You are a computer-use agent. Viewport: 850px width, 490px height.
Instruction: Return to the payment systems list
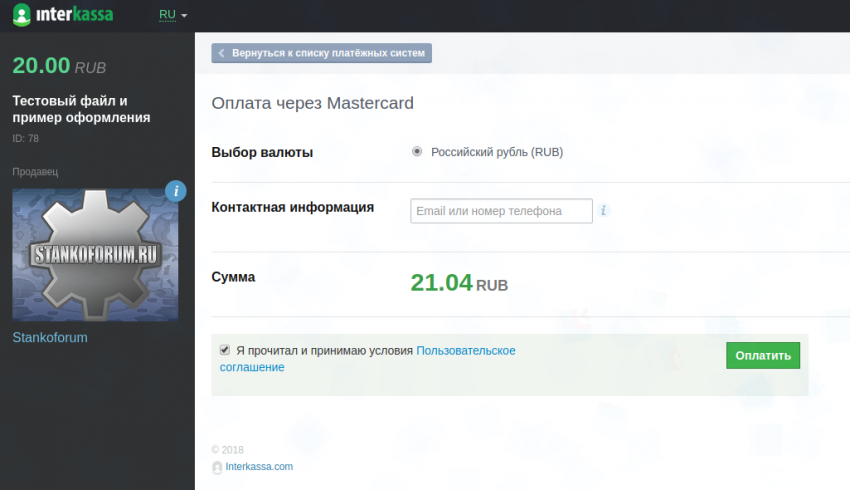tap(321, 53)
